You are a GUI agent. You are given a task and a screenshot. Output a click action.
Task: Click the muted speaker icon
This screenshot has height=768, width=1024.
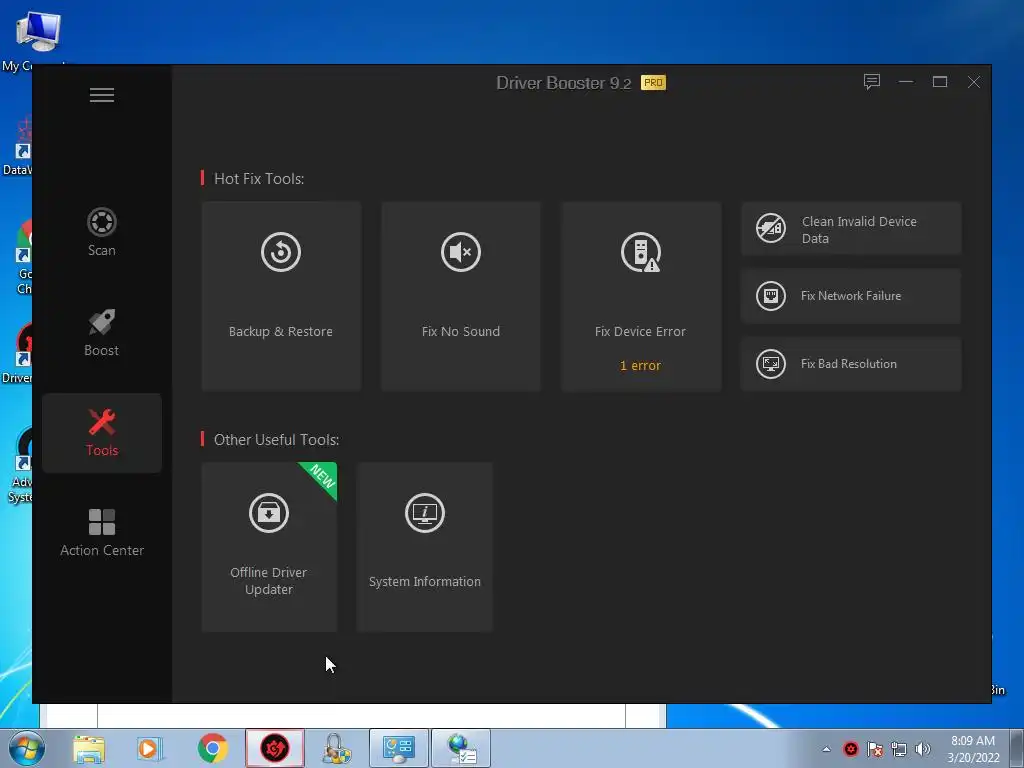460,251
